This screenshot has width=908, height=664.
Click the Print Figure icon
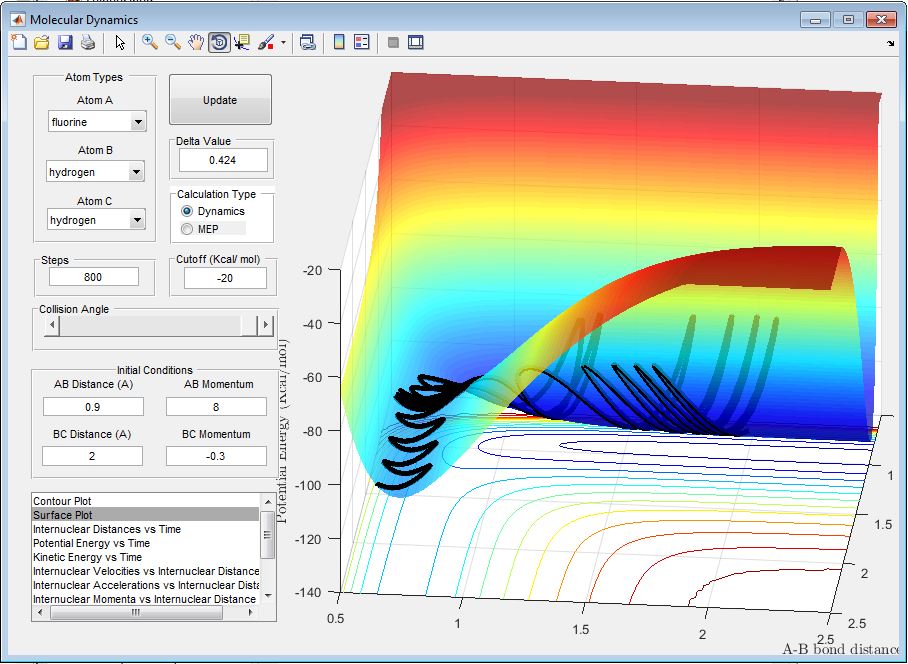87,42
